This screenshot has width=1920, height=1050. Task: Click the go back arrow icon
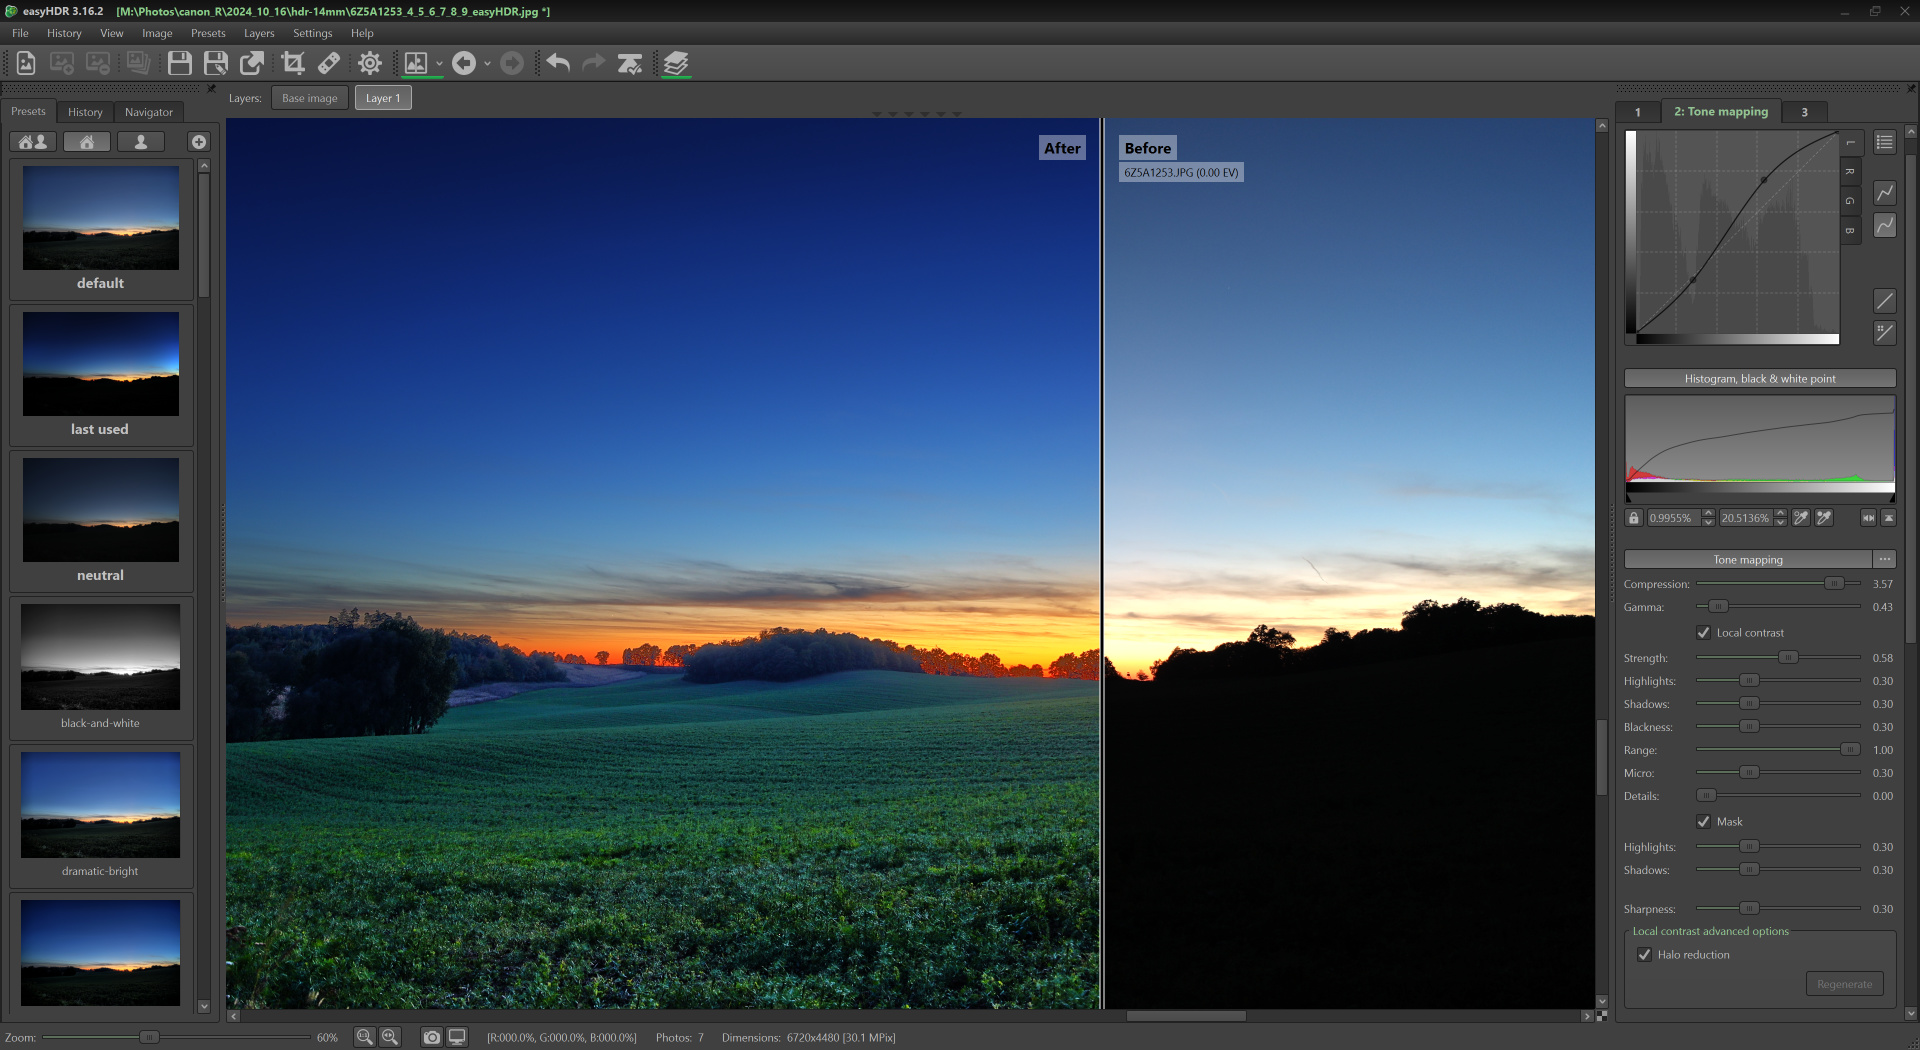[x=464, y=63]
